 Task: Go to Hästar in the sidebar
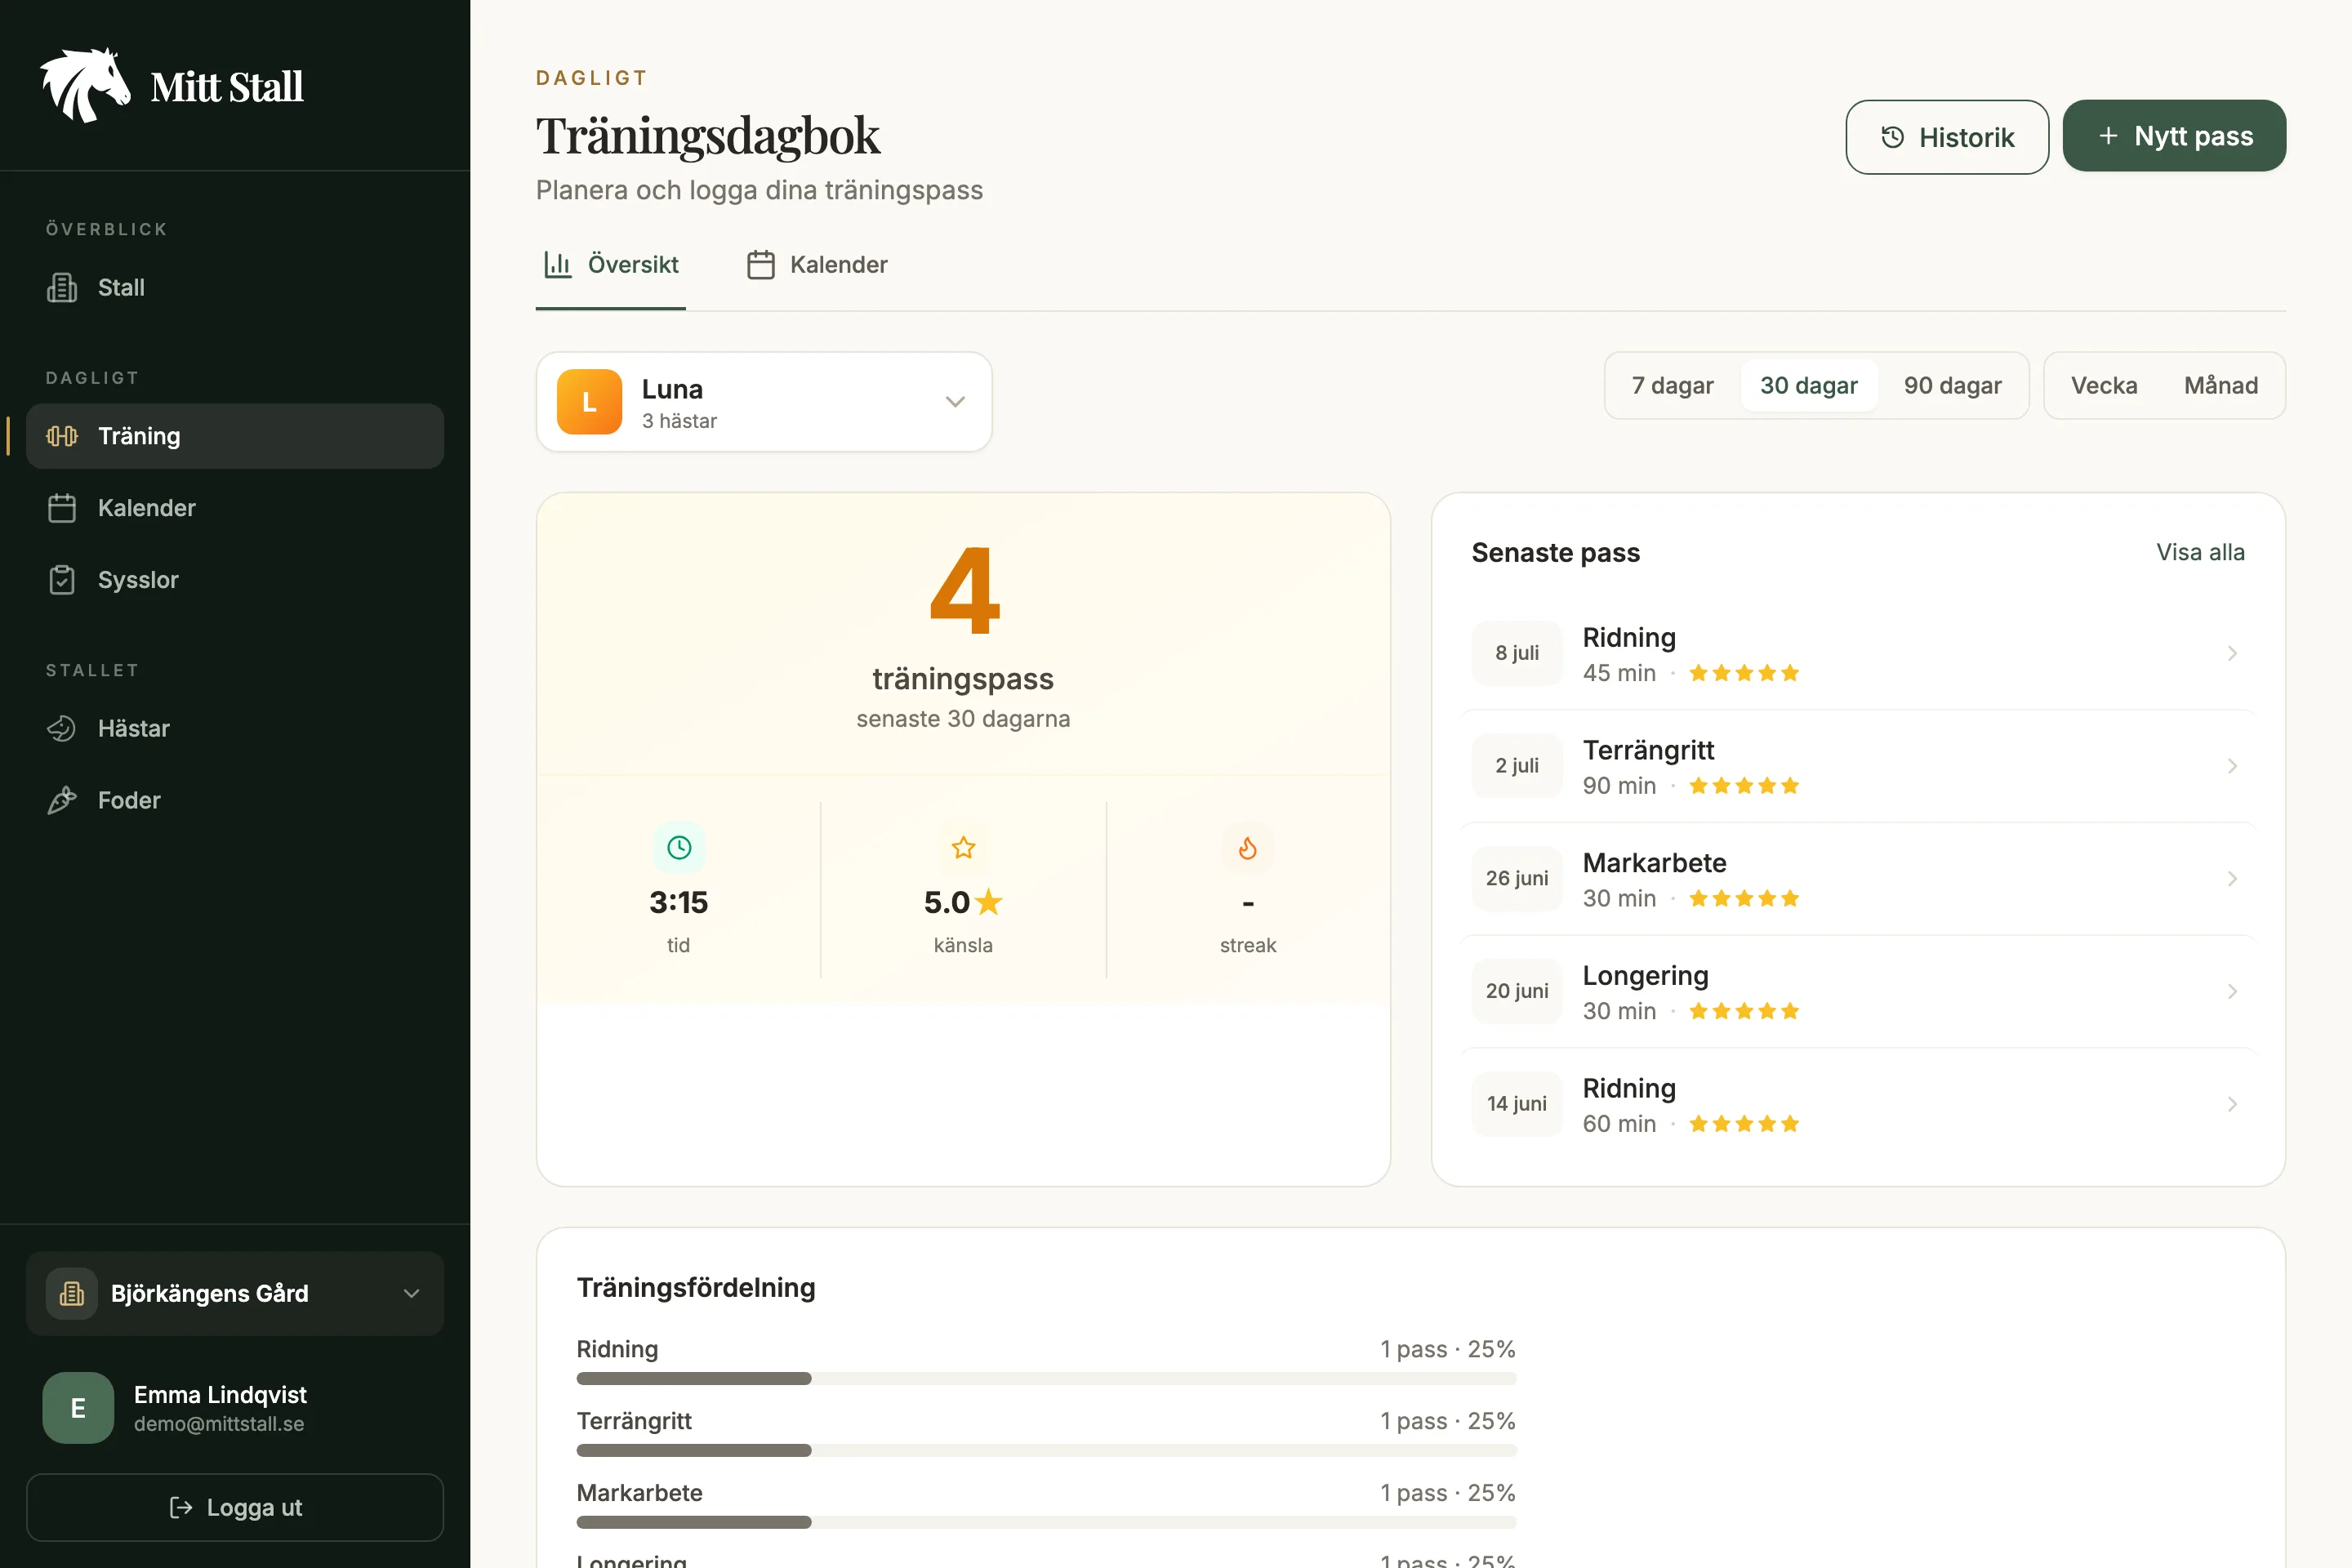point(235,728)
